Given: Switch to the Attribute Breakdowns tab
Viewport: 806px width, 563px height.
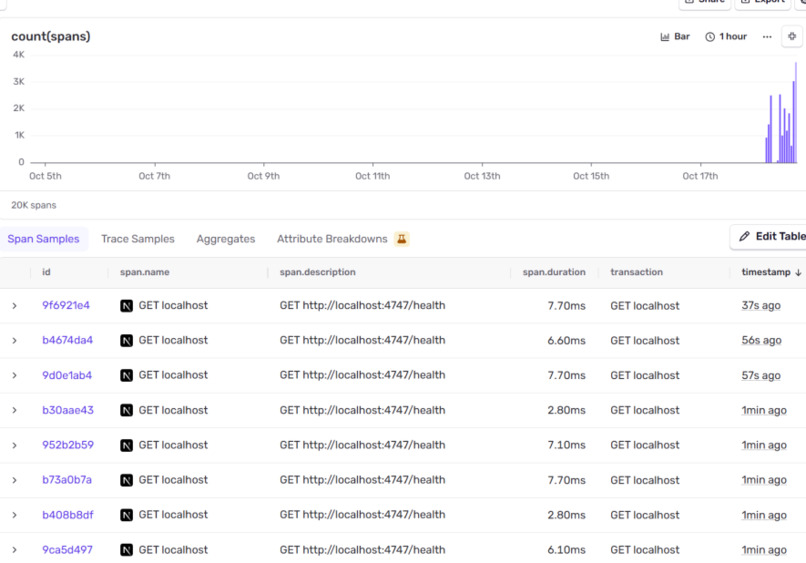Looking at the screenshot, I should pyautogui.click(x=332, y=239).
